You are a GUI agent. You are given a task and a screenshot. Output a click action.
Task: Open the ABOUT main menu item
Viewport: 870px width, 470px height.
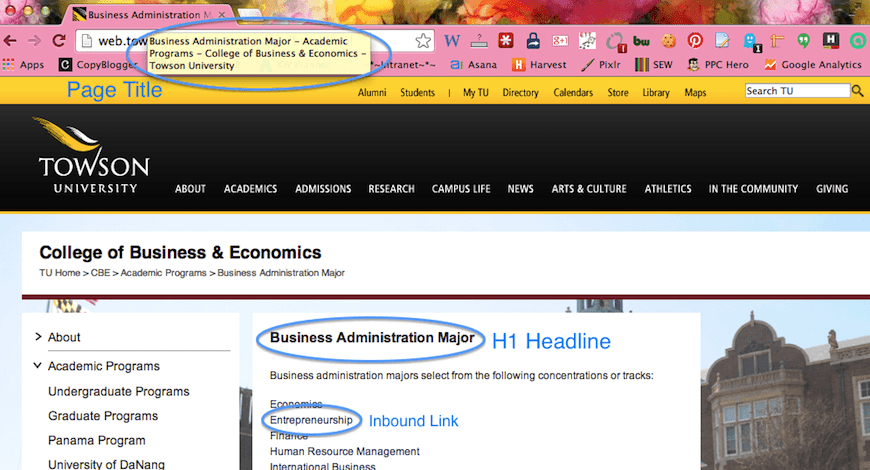point(190,189)
